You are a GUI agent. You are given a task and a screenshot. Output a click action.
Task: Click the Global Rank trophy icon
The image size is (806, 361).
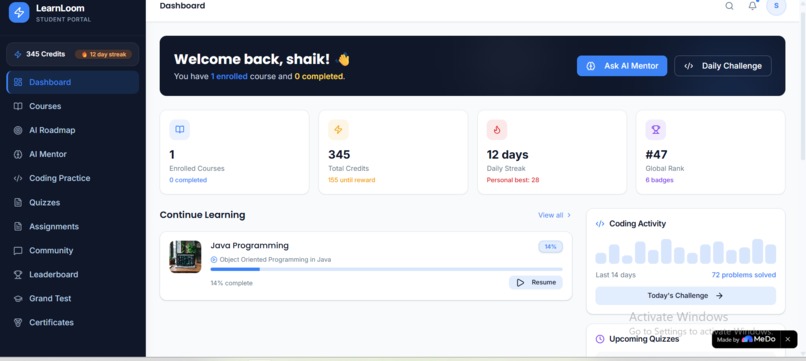(655, 130)
